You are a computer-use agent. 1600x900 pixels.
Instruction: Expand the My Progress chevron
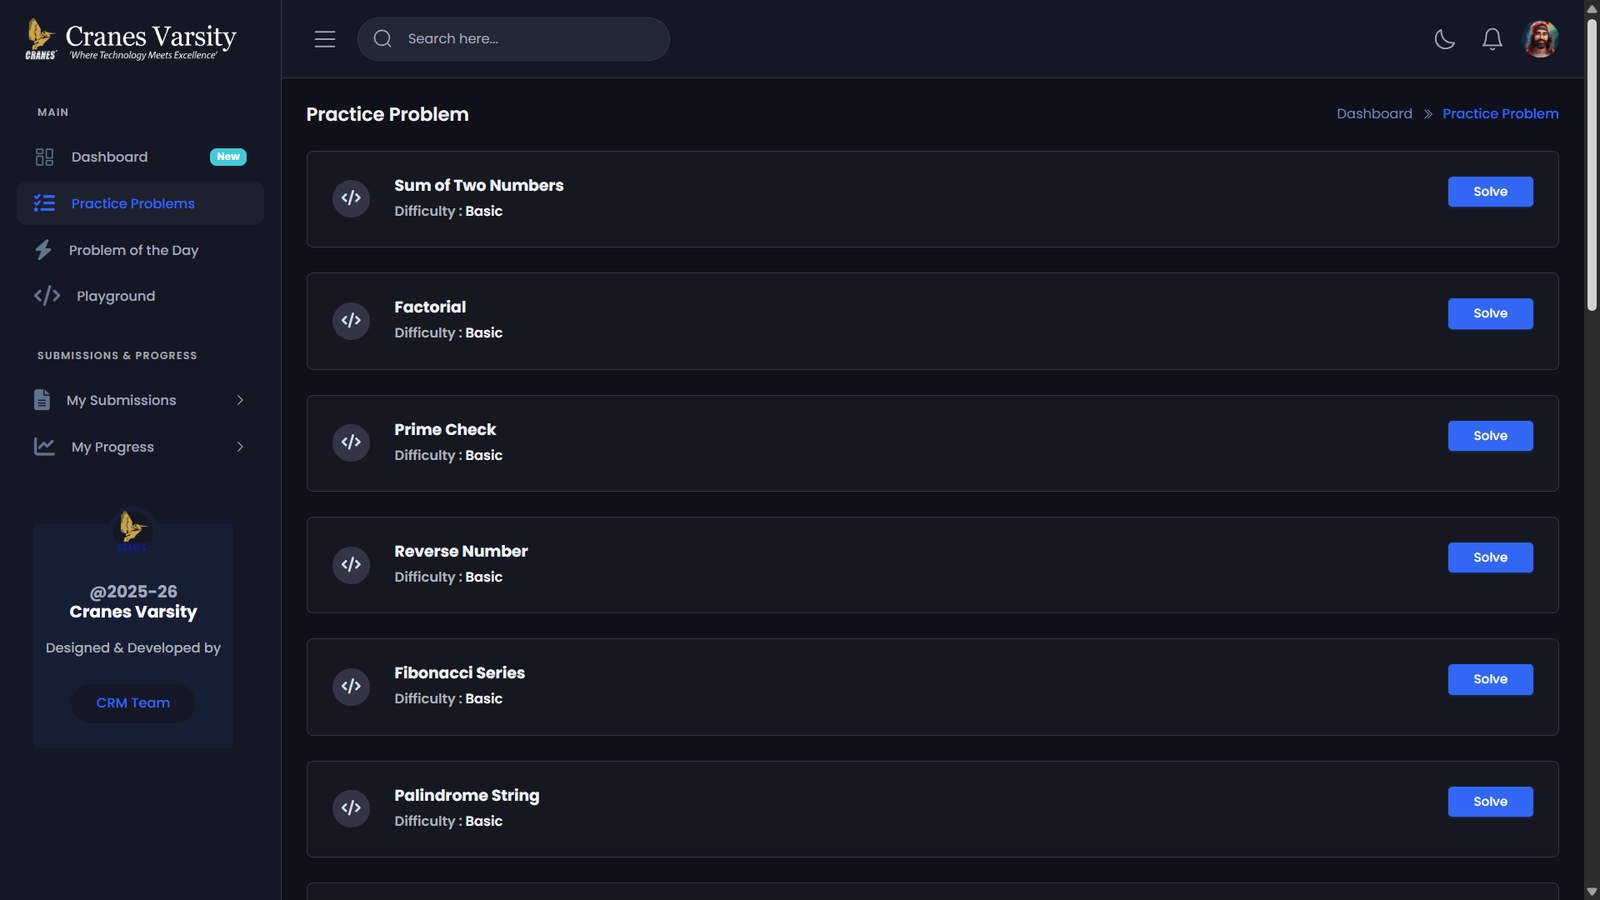click(240, 447)
